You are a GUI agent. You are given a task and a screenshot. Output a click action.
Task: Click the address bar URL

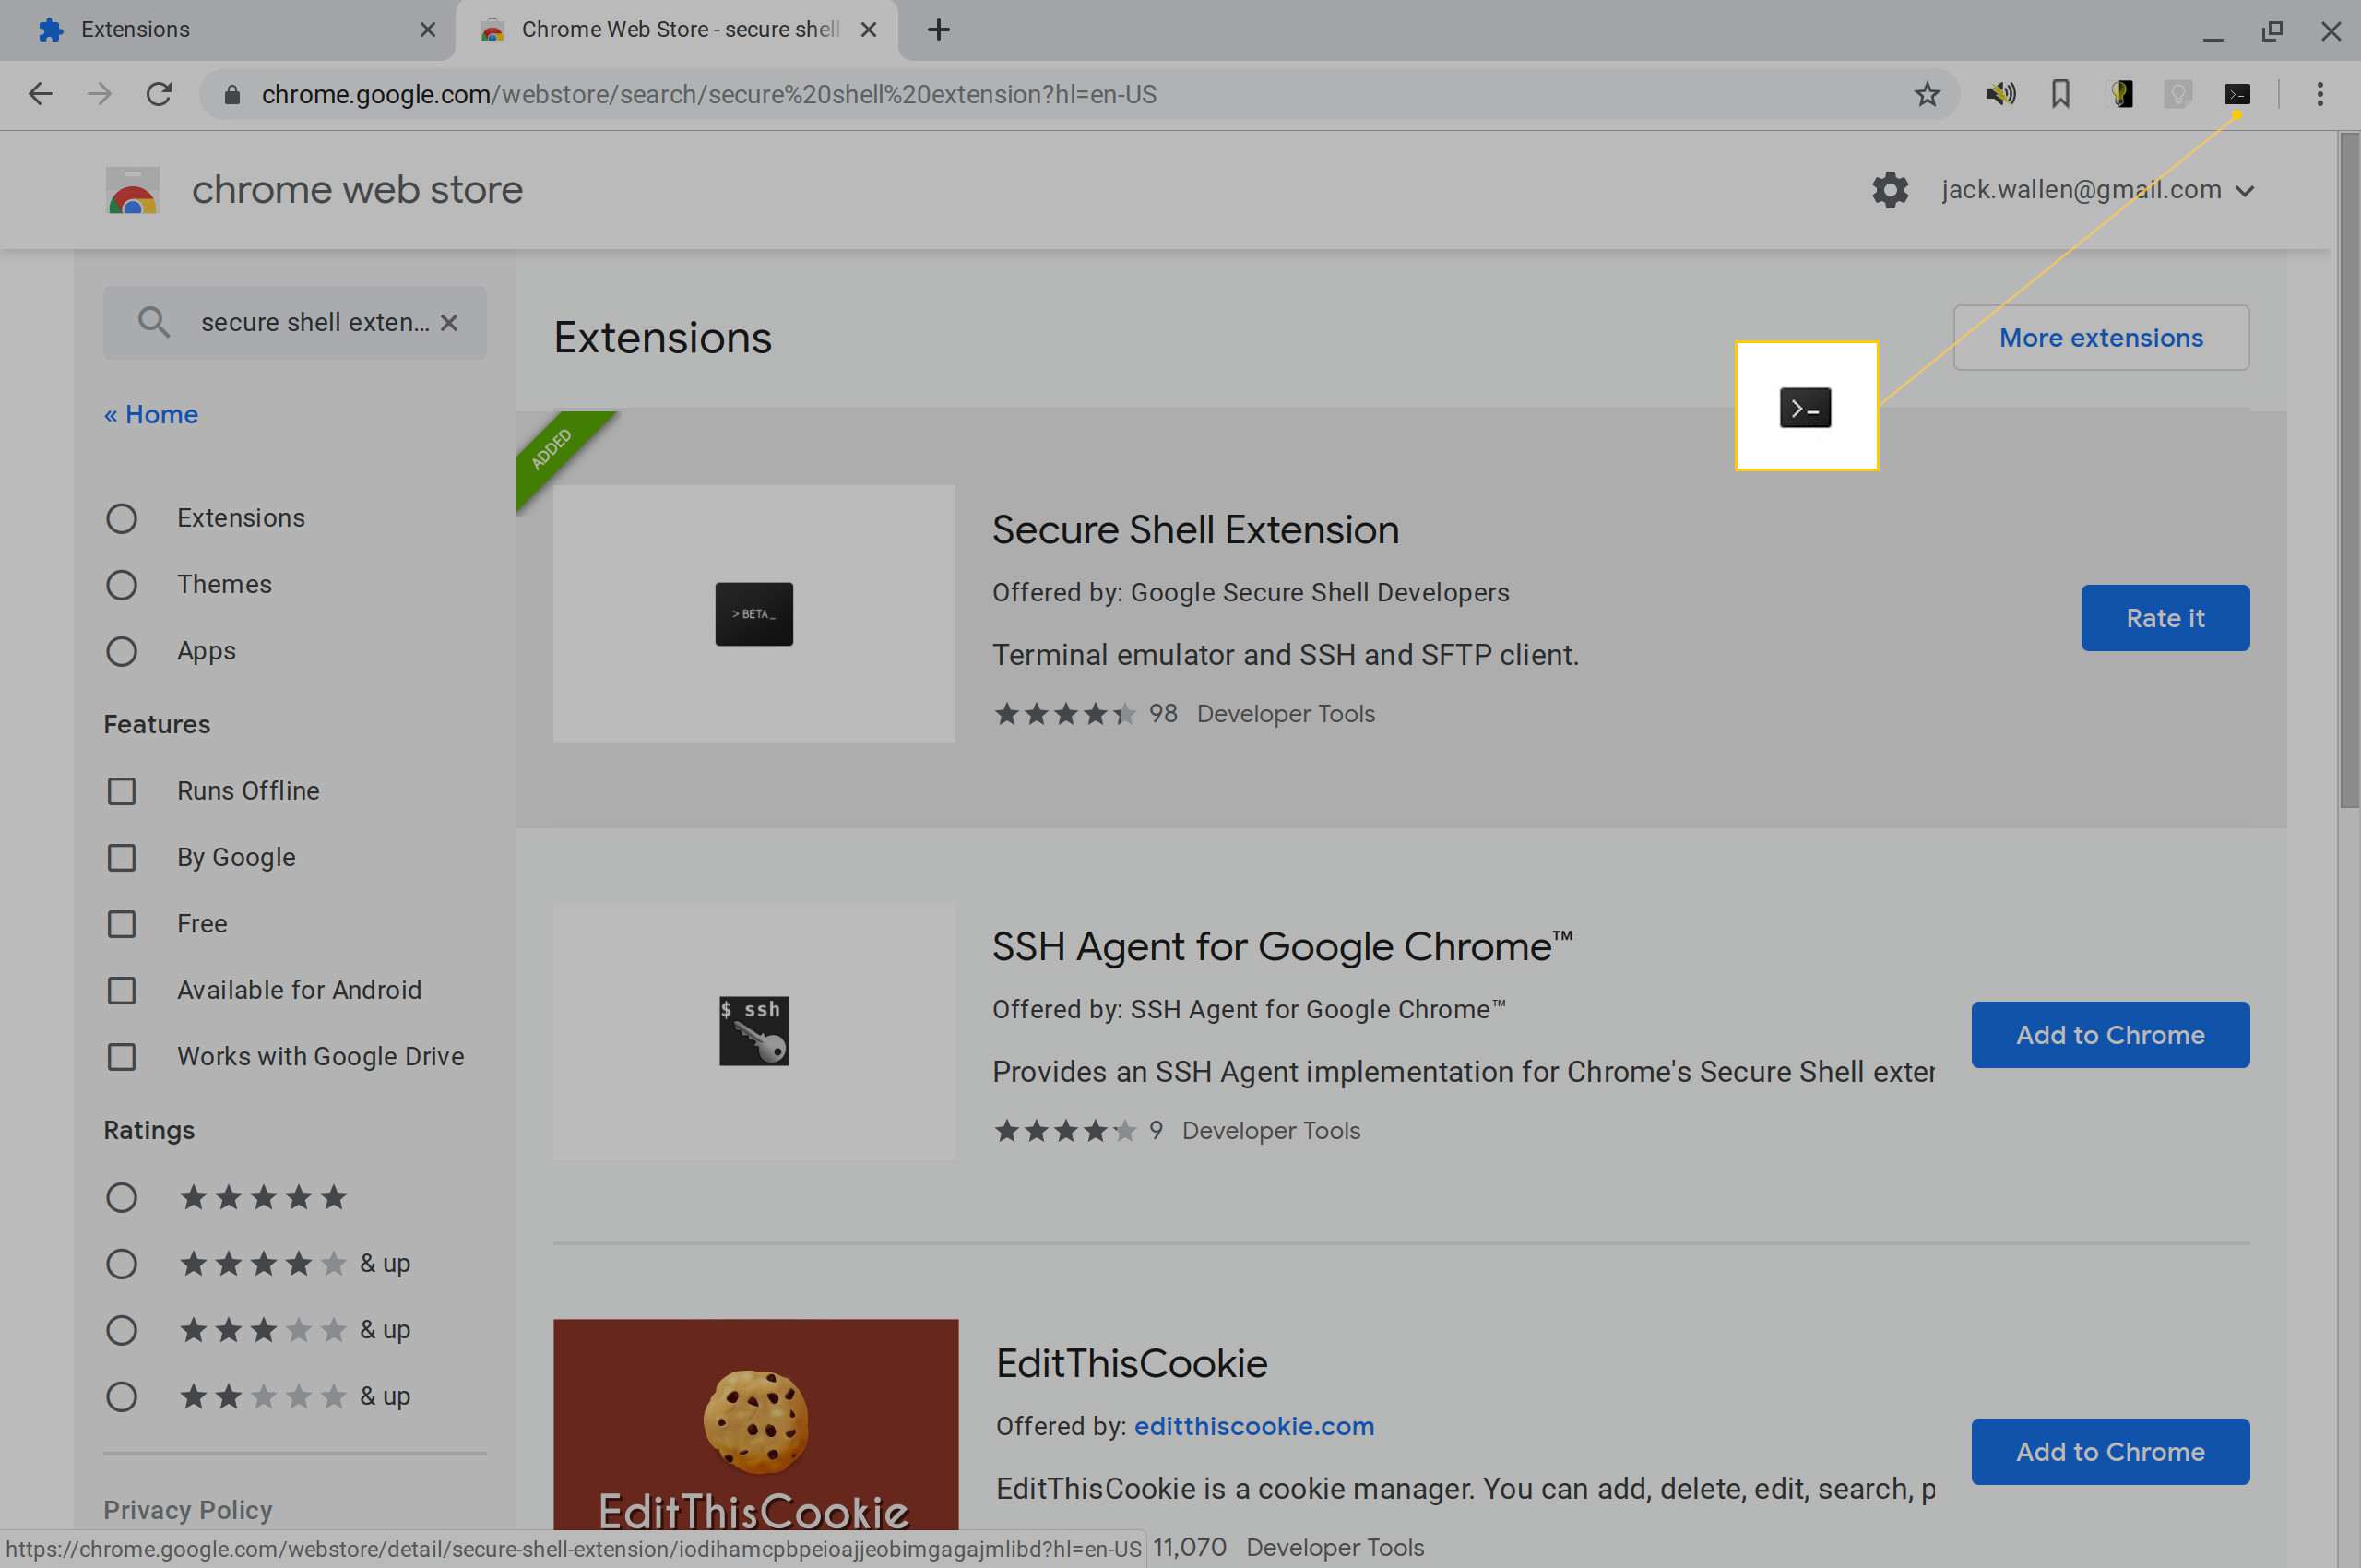[x=709, y=94]
